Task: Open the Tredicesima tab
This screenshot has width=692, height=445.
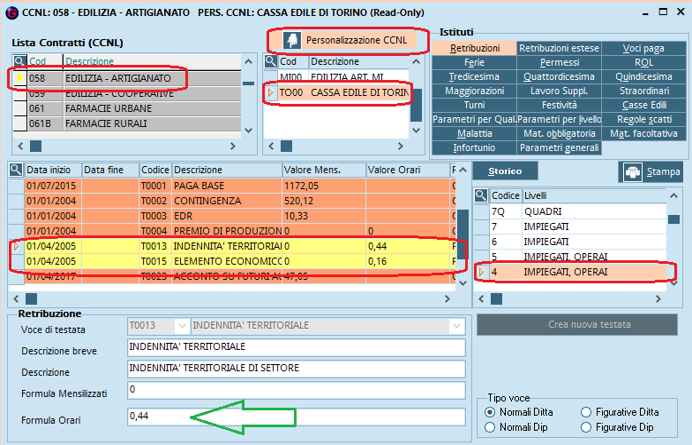Action: tap(474, 76)
